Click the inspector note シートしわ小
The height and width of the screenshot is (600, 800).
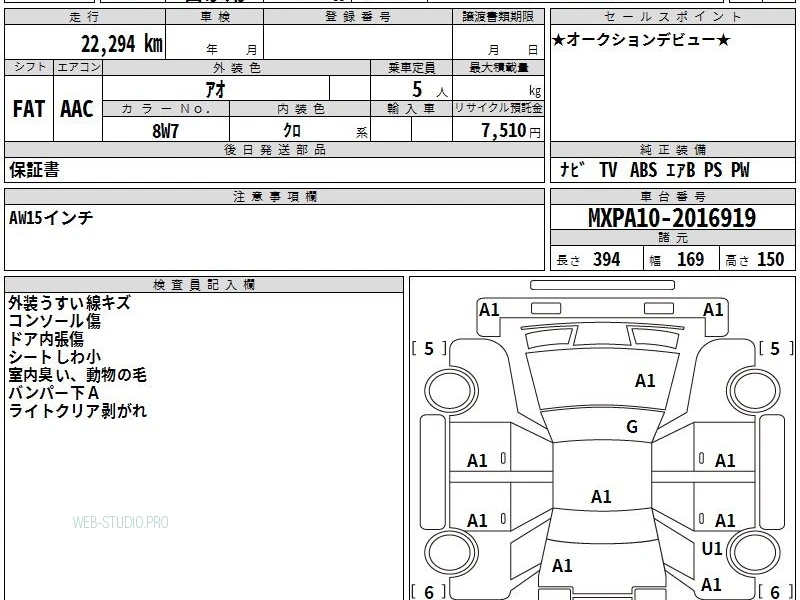[55, 357]
